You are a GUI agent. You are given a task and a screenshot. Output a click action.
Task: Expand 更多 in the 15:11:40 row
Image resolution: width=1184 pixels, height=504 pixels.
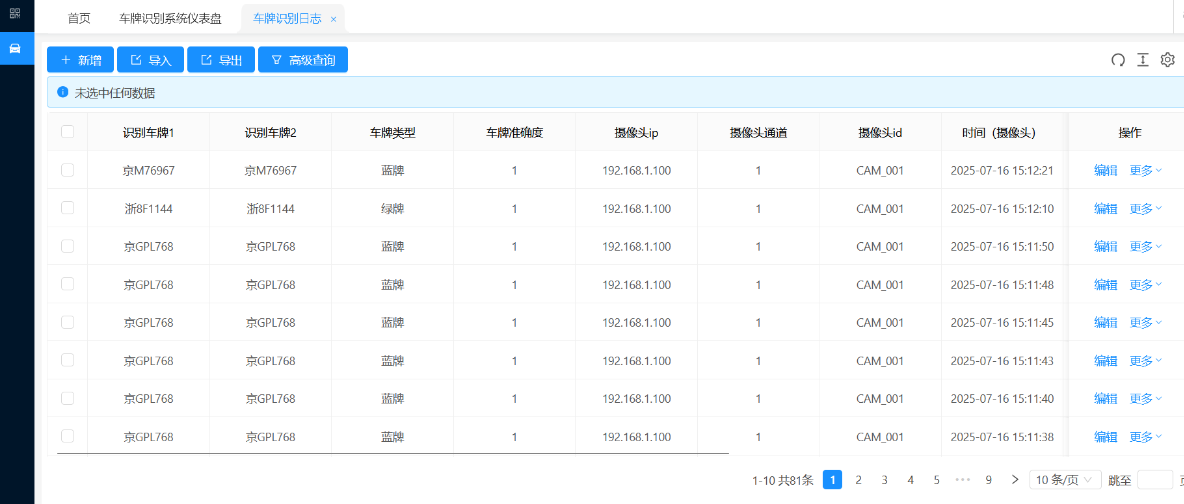pyautogui.click(x=1145, y=399)
